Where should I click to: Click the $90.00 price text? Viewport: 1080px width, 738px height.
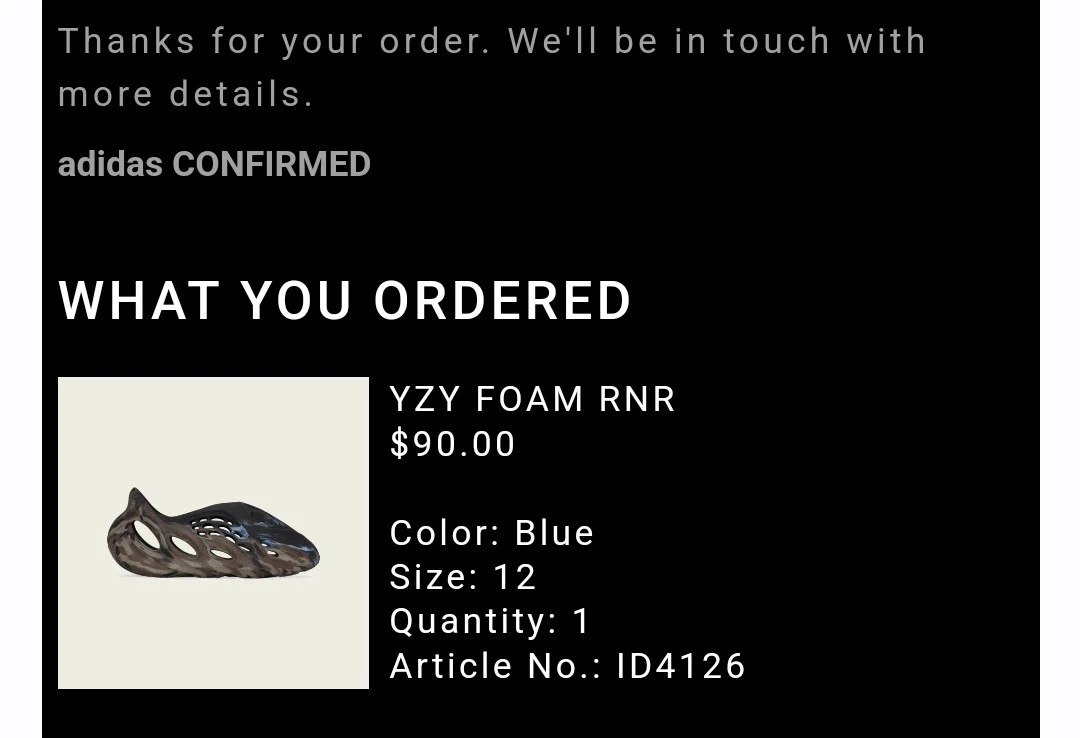453,443
